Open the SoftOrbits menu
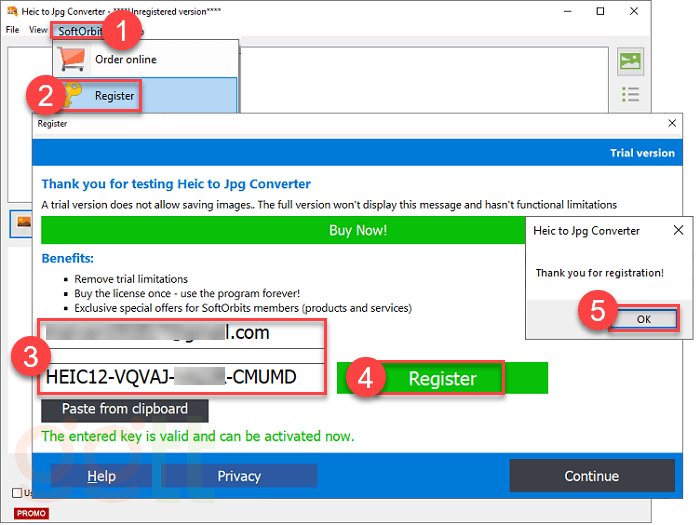Viewport: 700px width, 525px height. (80, 31)
